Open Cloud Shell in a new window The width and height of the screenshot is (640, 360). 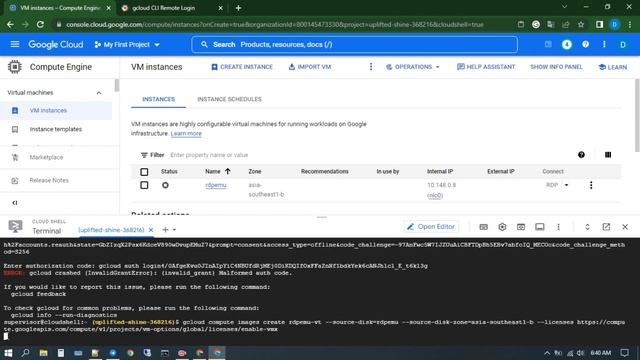[606, 227]
